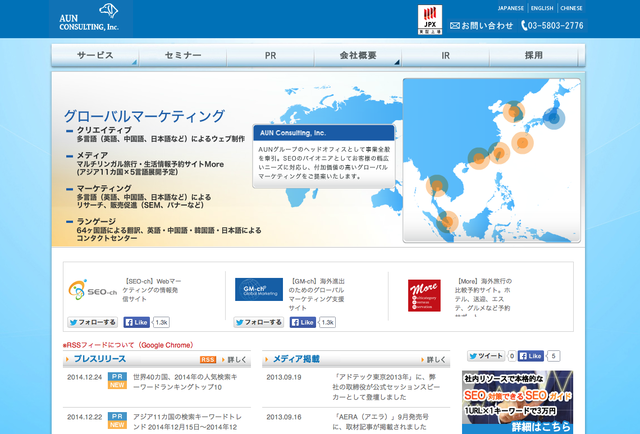Switch site language to JAPANESE
Viewport: 640px width, 434px height.
[511, 8]
